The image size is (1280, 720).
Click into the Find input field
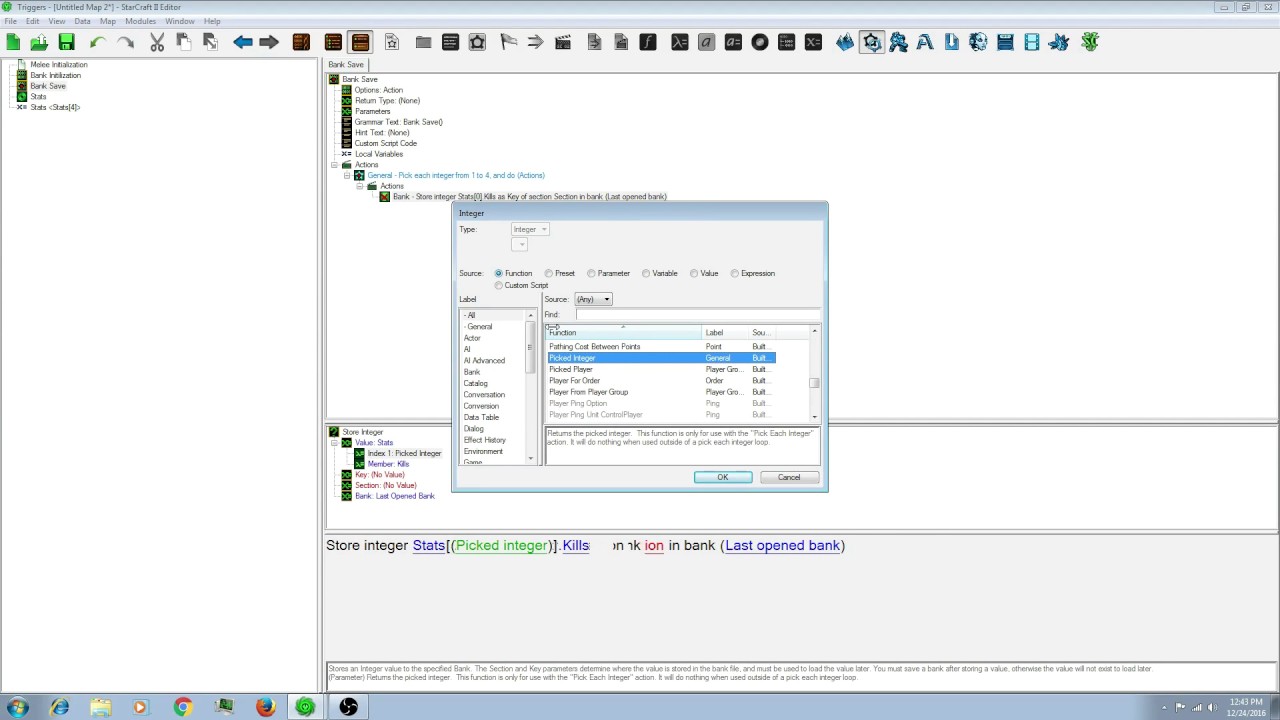[697, 315]
